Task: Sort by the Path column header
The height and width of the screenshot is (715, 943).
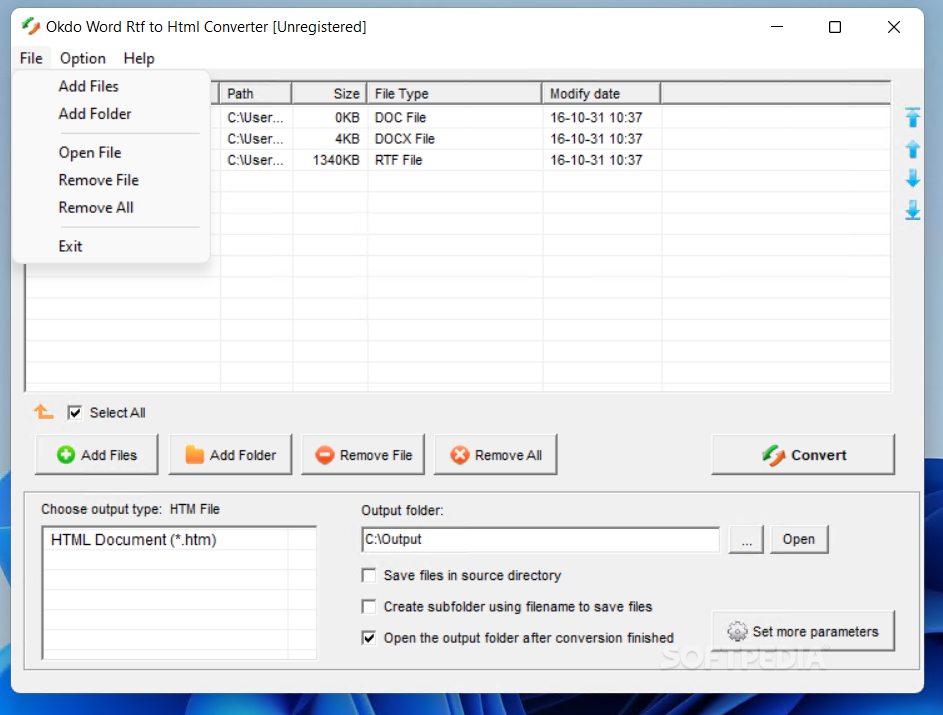Action: pos(256,94)
